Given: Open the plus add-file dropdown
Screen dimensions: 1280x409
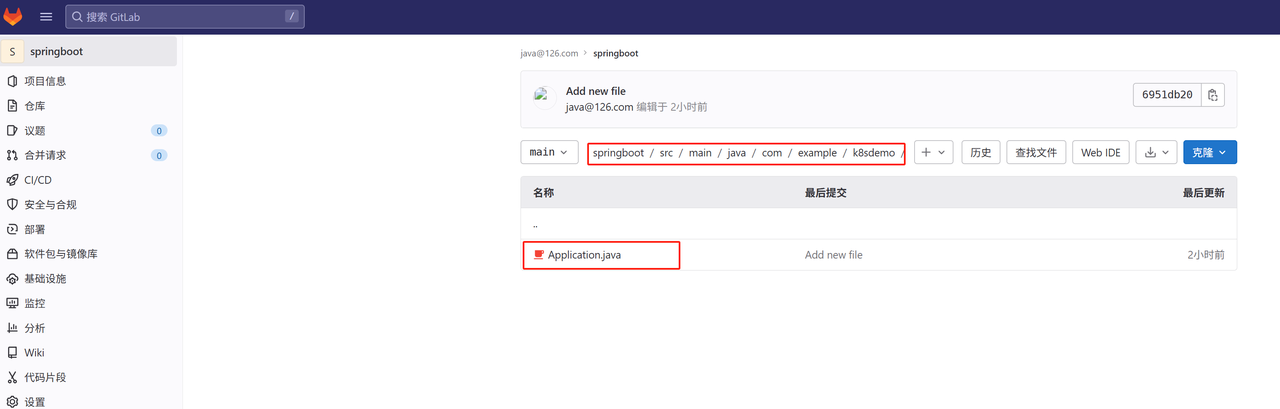Looking at the screenshot, I should coord(932,152).
